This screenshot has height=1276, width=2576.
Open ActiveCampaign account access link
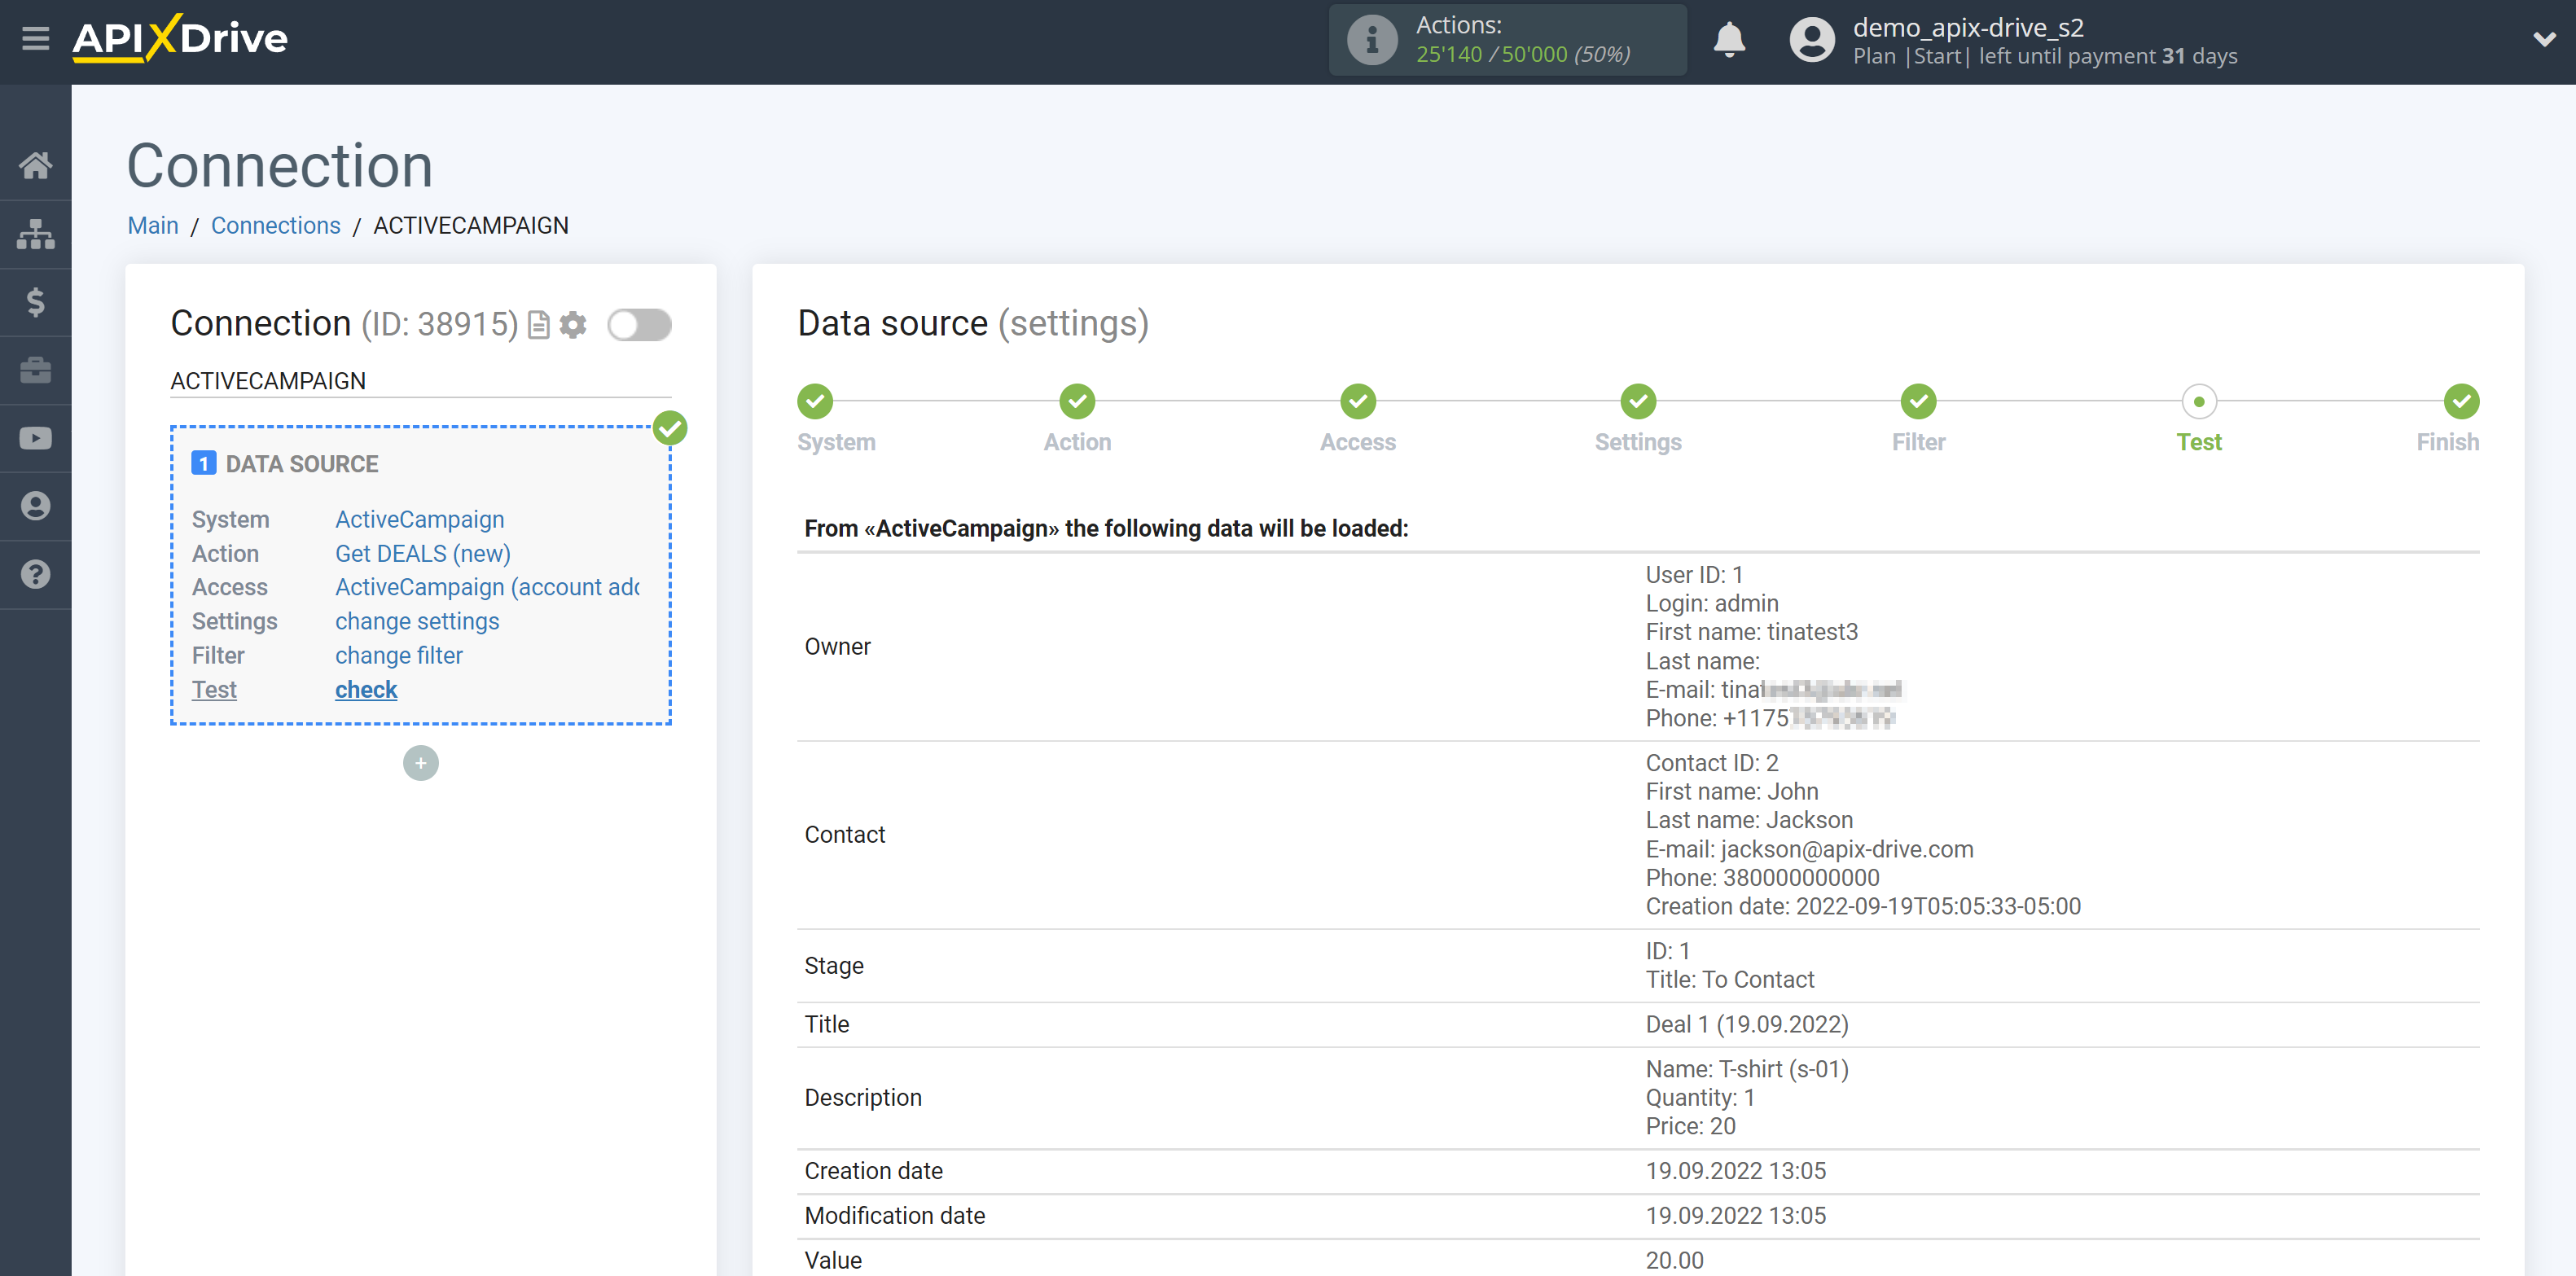pyautogui.click(x=487, y=587)
